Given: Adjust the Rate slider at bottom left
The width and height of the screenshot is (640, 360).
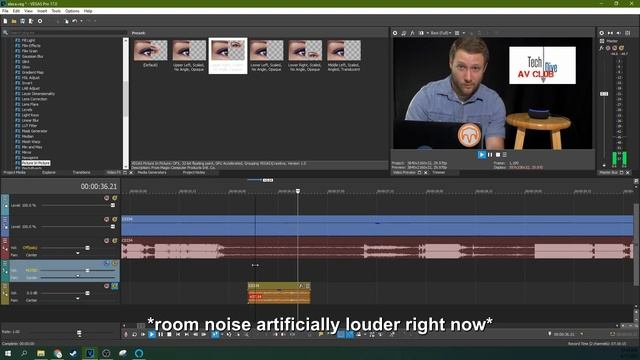Looking at the screenshot, I should [x=79, y=333].
